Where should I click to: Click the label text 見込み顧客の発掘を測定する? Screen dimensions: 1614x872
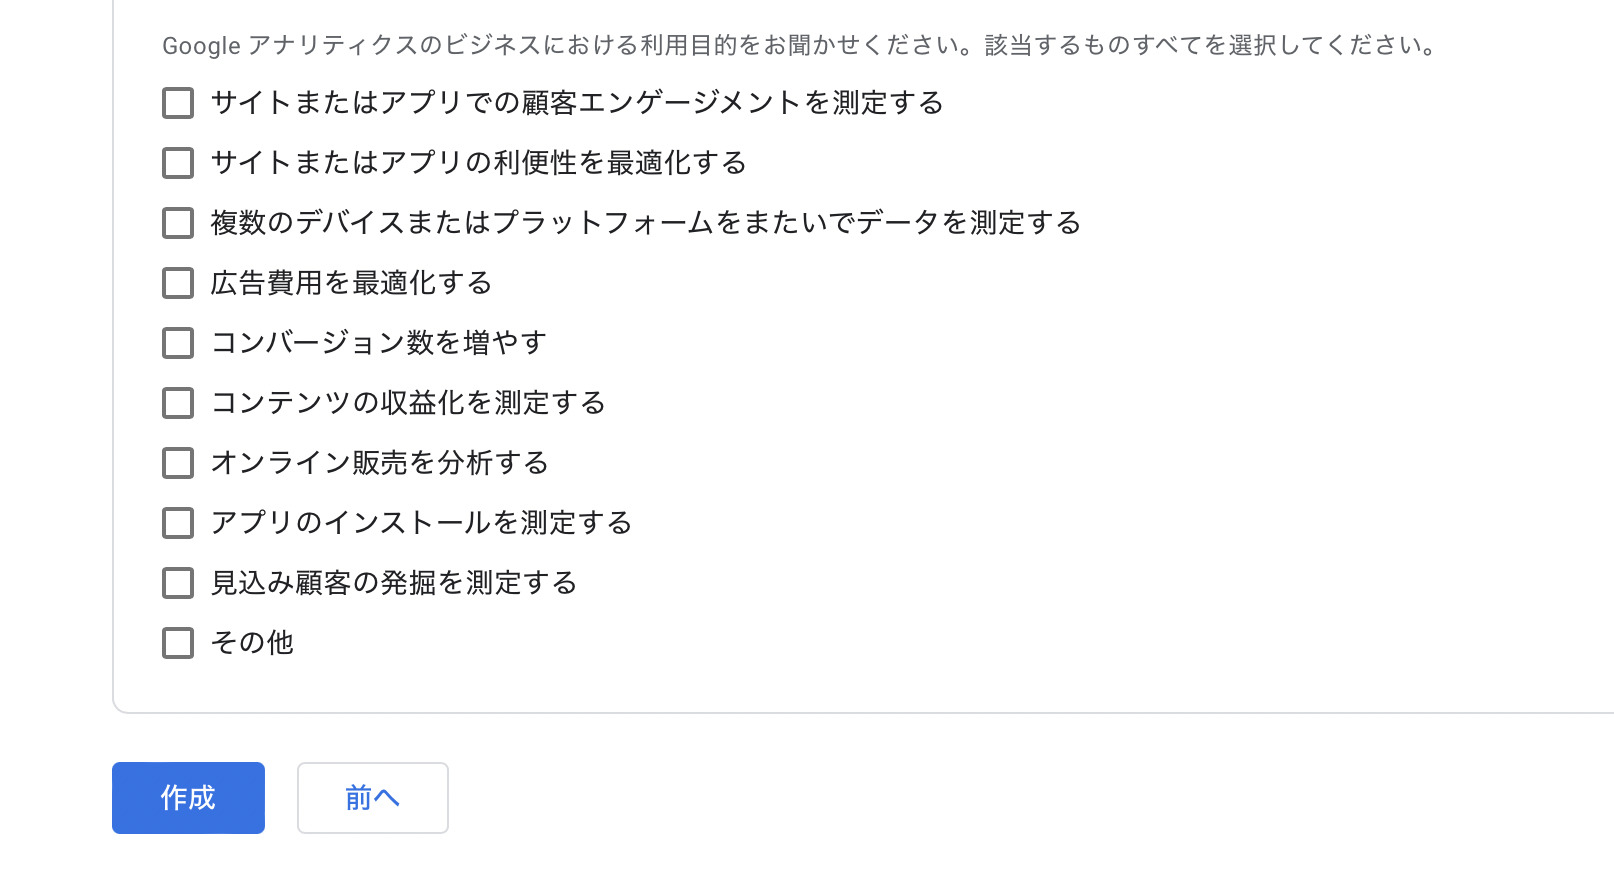point(393,583)
